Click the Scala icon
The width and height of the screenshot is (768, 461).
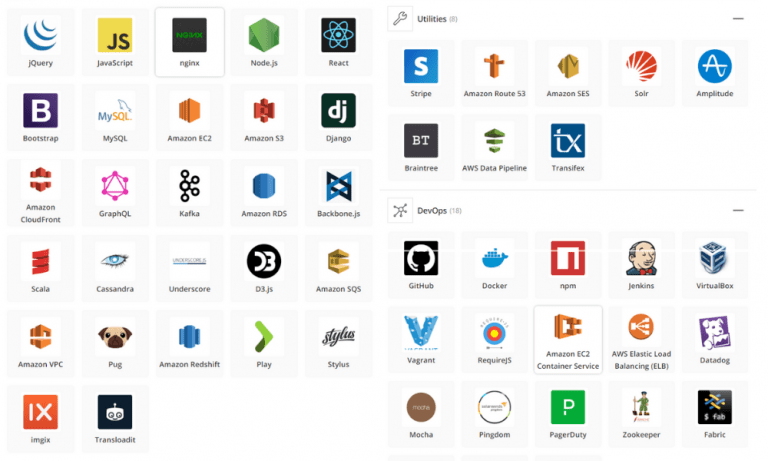point(41,262)
